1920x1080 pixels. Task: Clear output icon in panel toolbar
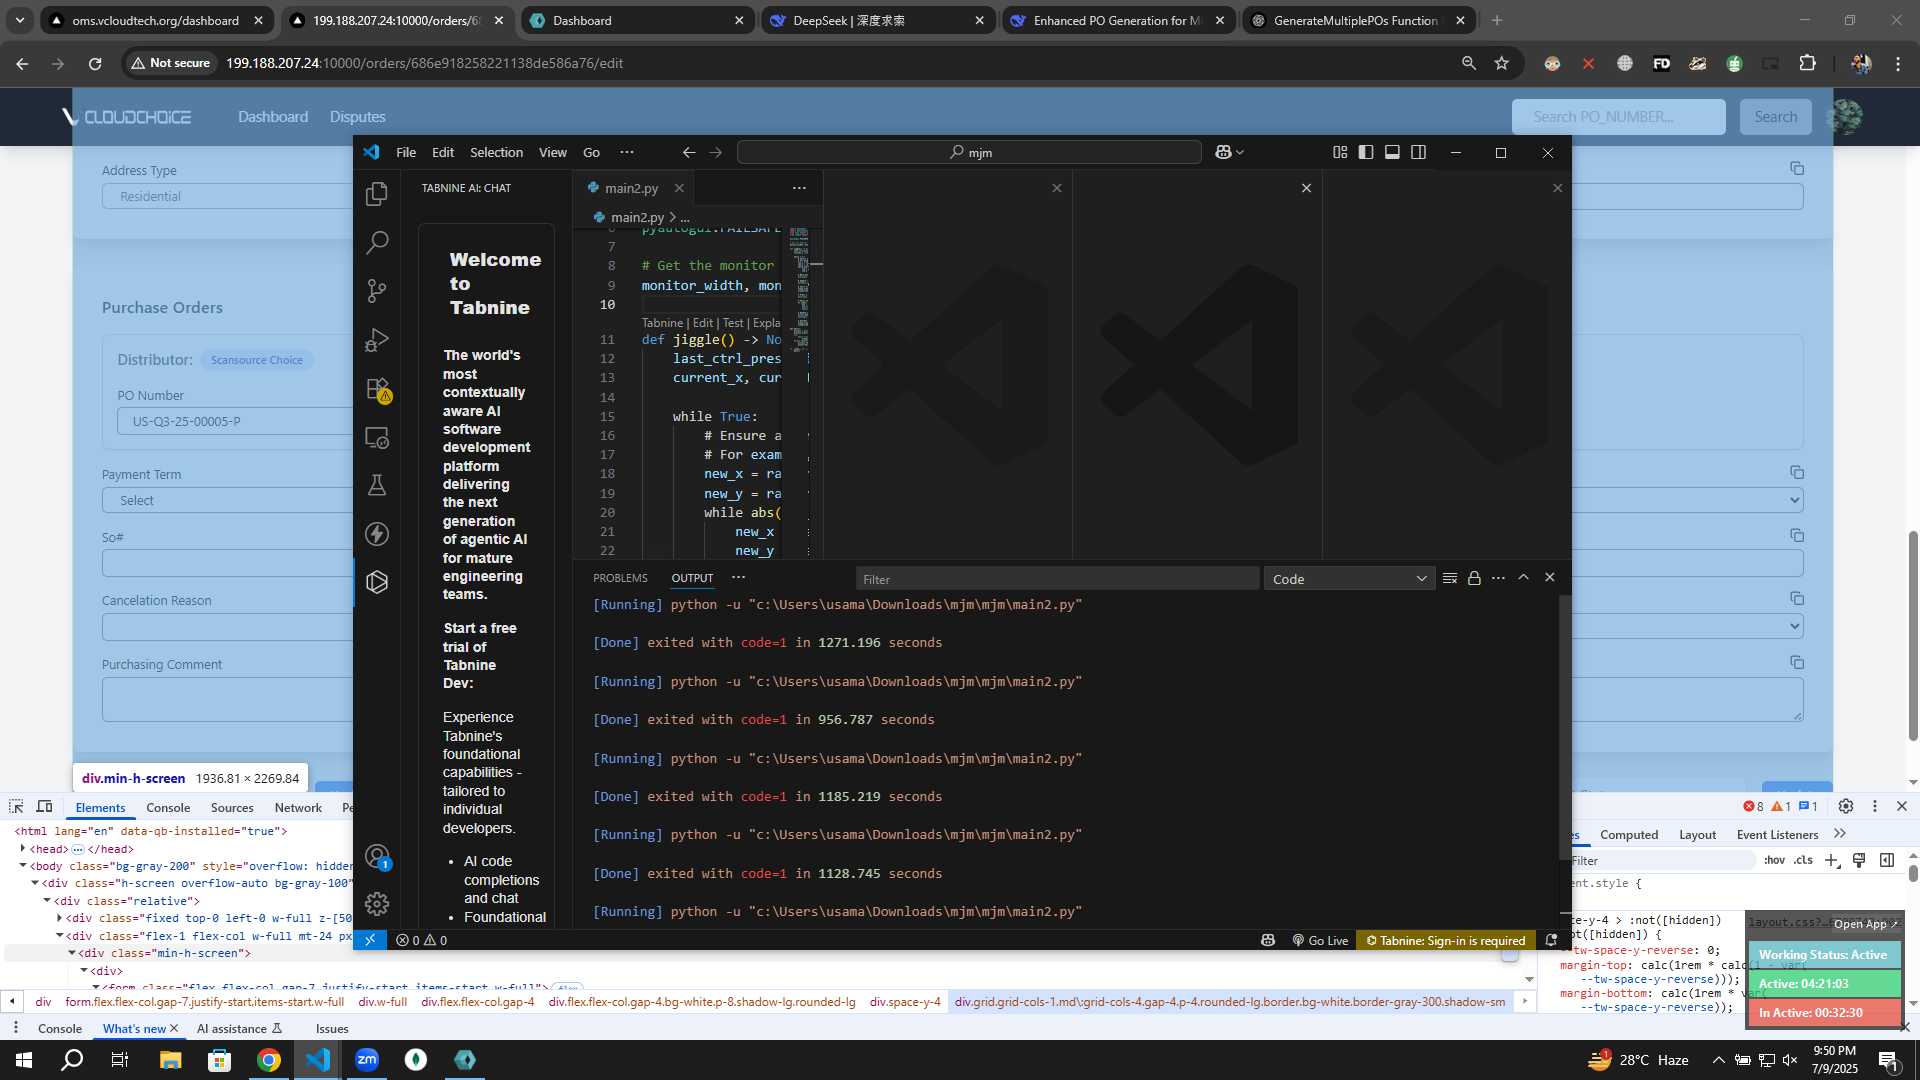(x=1450, y=578)
